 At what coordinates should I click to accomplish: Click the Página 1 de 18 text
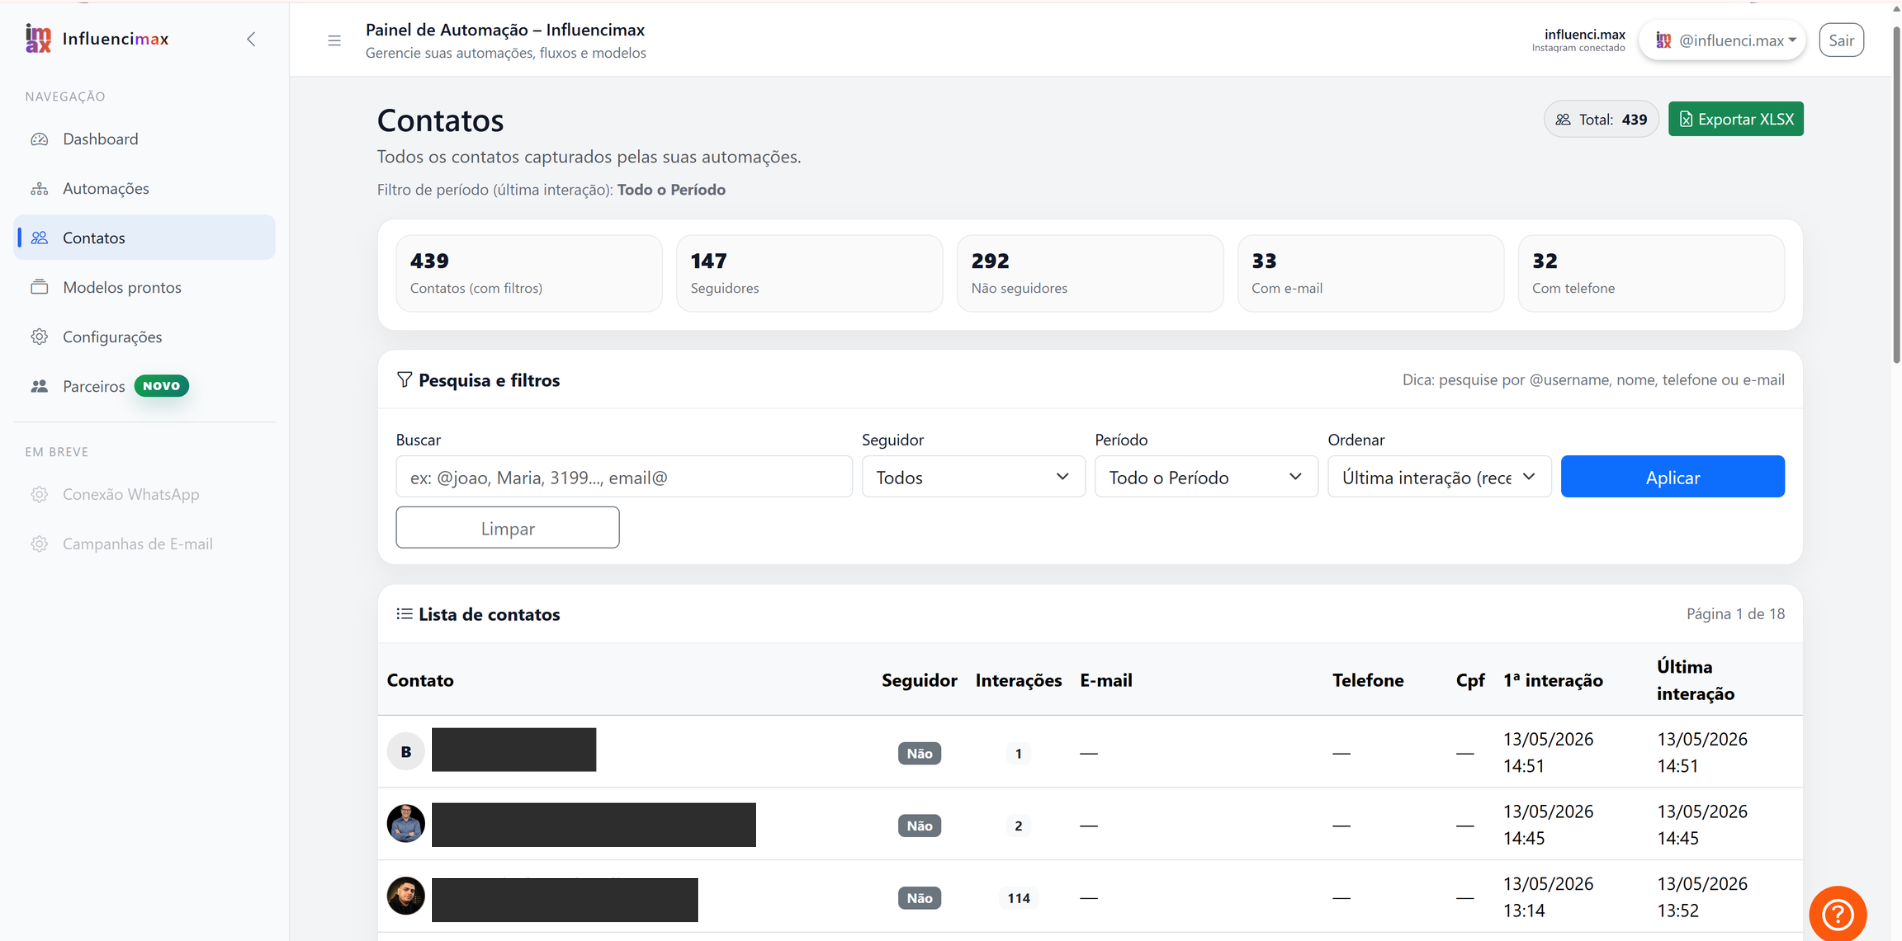coord(1735,614)
